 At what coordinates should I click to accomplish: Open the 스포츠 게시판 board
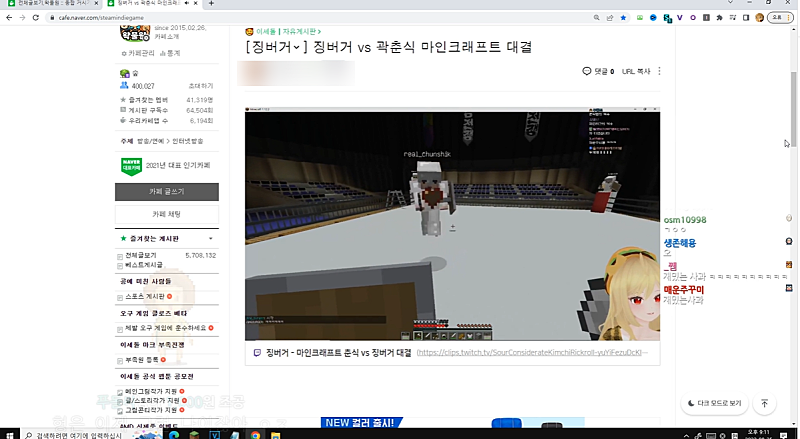[145, 297]
